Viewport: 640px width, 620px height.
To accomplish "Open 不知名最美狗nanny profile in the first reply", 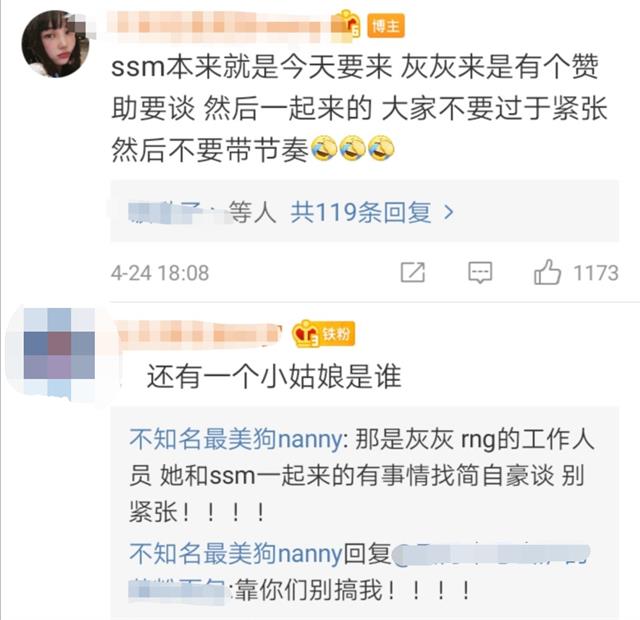I will (236, 440).
